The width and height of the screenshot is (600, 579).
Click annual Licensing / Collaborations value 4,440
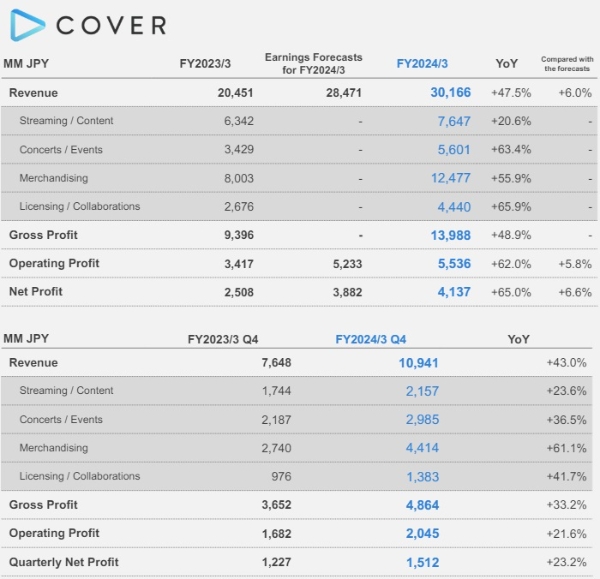[454, 207]
